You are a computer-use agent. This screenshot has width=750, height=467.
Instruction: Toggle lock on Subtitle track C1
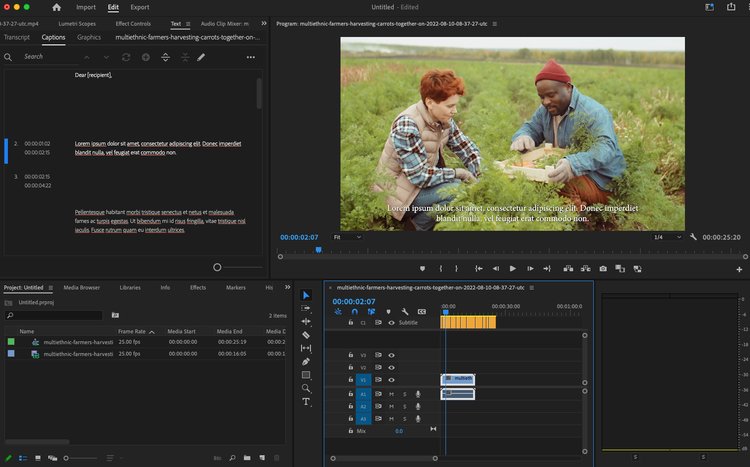350,323
